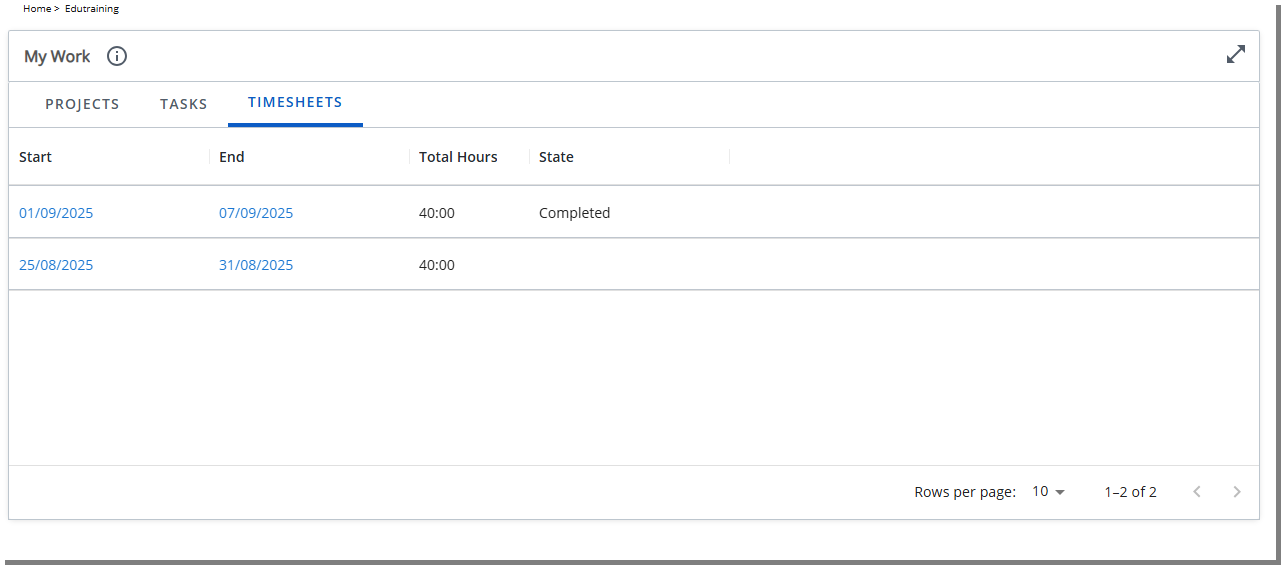Open the Tasks tab
Screen dimensions: 1281x565
(184, 104)
